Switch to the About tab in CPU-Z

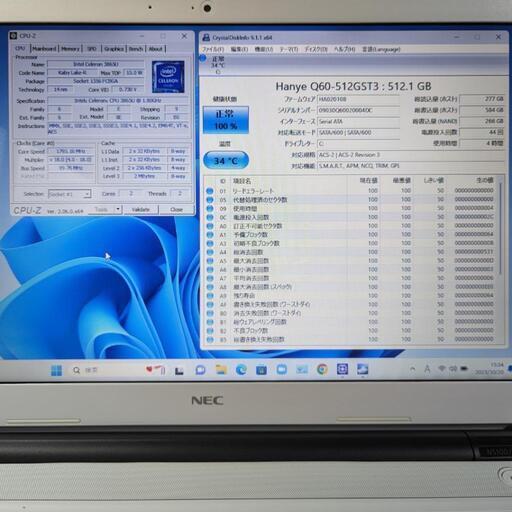(x=155, y=49)
